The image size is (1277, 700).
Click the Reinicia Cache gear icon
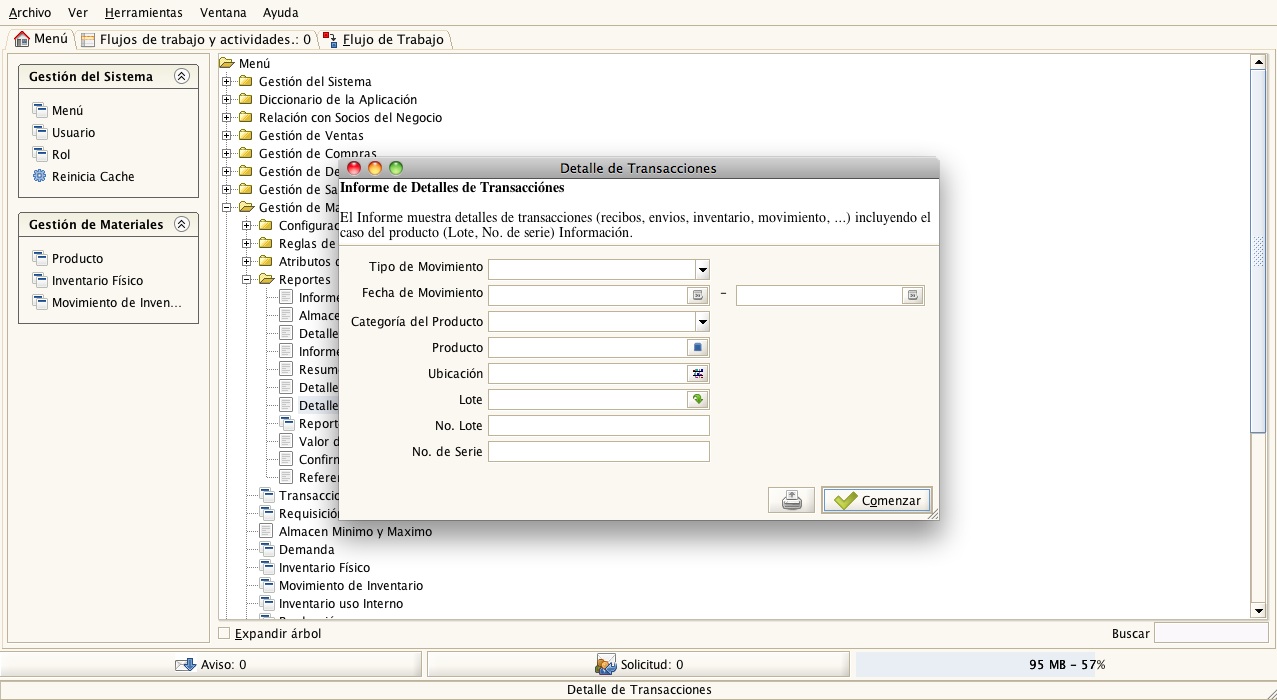coord(40,176)
